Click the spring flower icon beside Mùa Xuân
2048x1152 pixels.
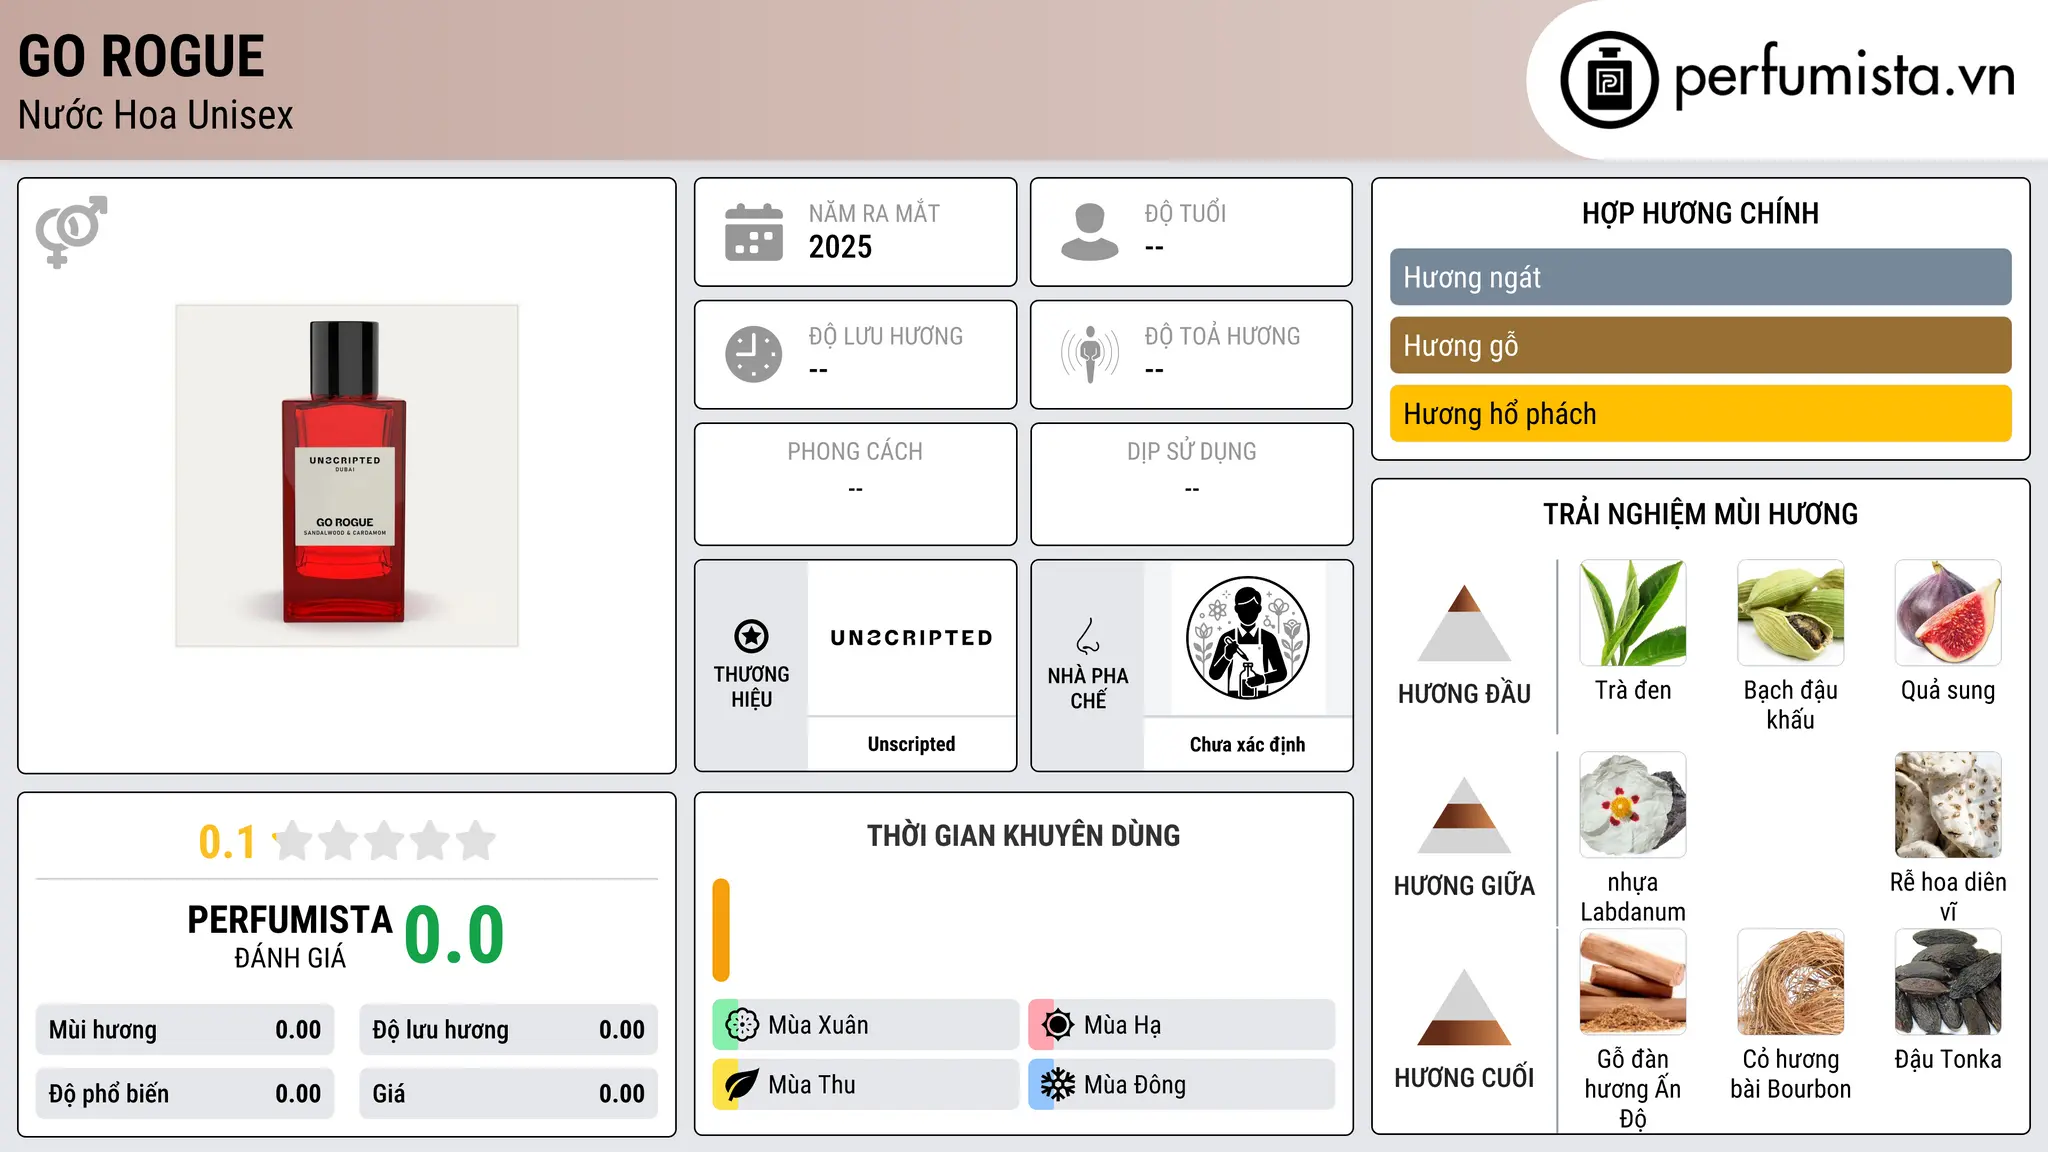click(x=742, y=1025)
